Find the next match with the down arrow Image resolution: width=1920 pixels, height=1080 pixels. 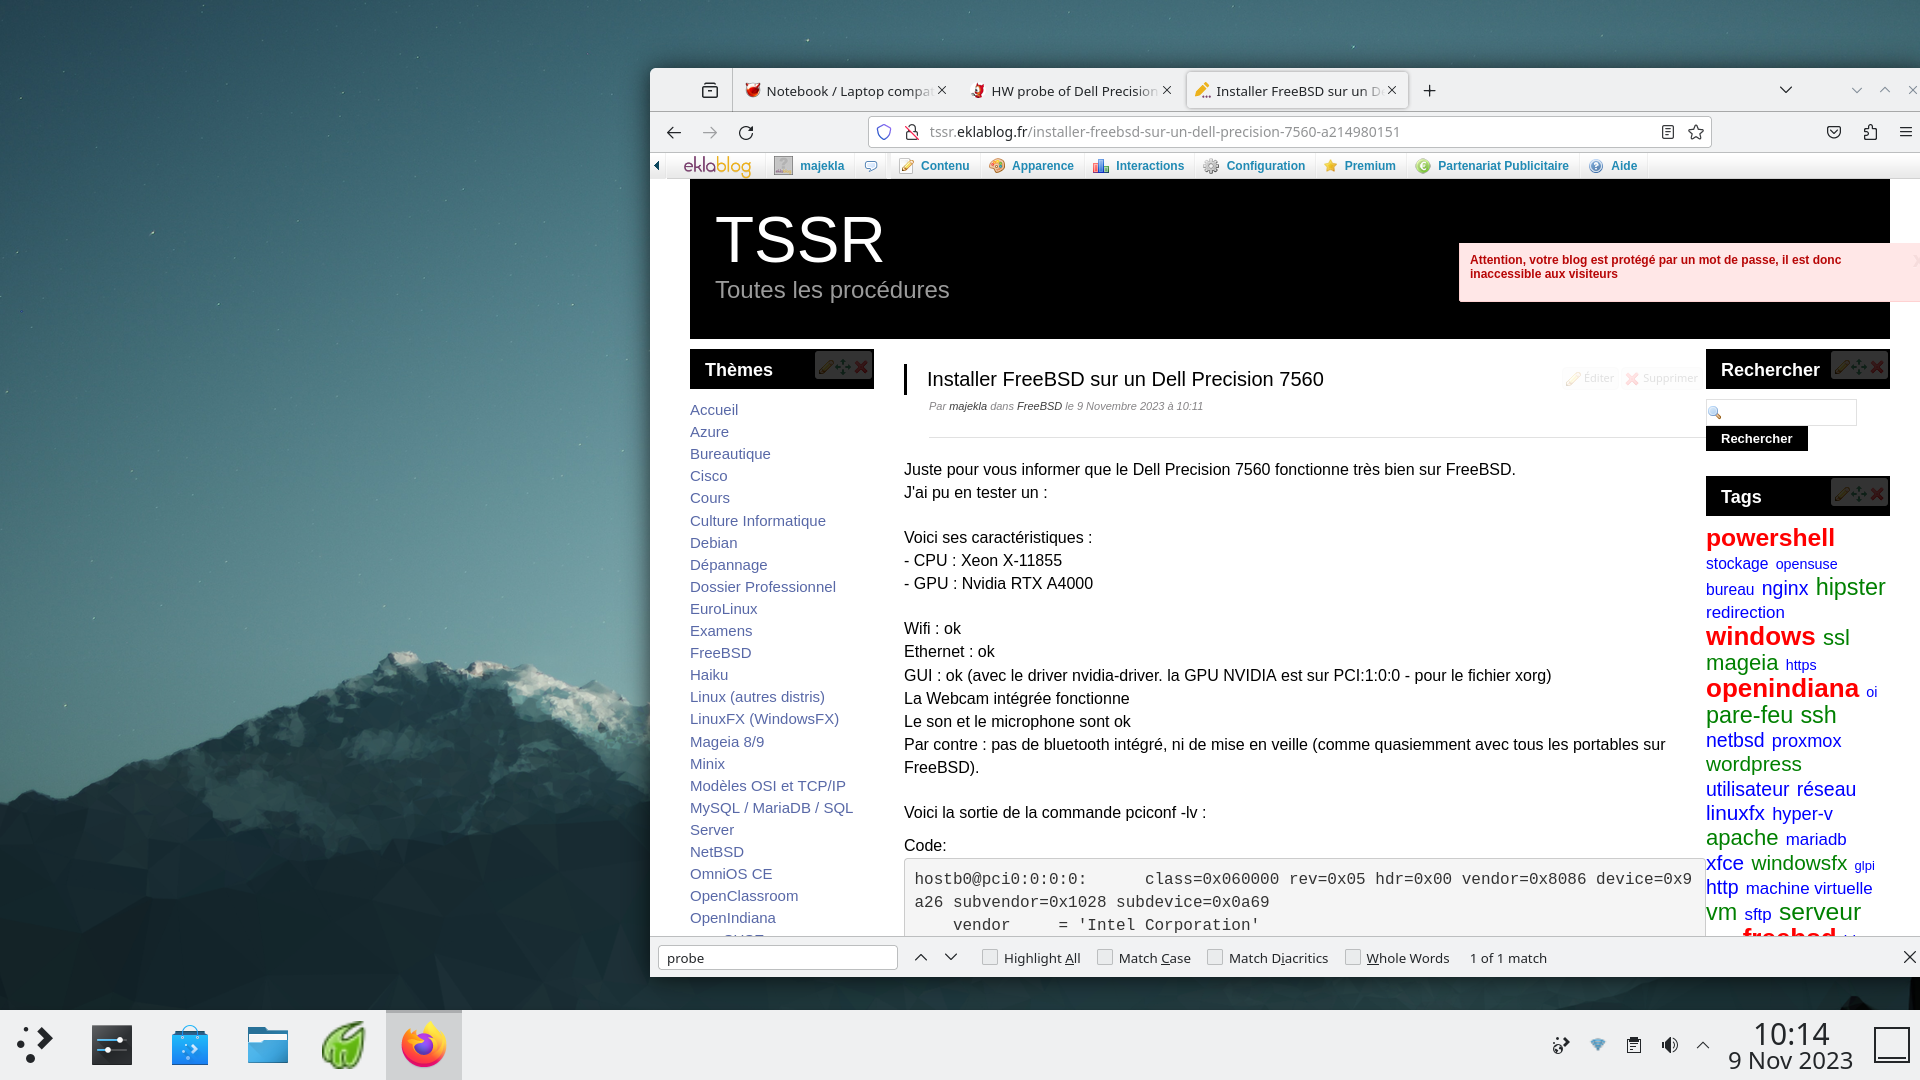tap(951, 958)
